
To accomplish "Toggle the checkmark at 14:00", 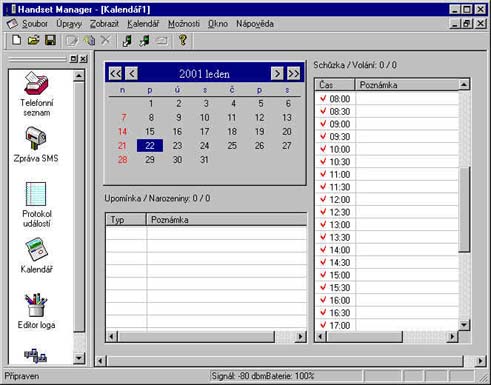I will pyautogui.click(x=323, y=250).
